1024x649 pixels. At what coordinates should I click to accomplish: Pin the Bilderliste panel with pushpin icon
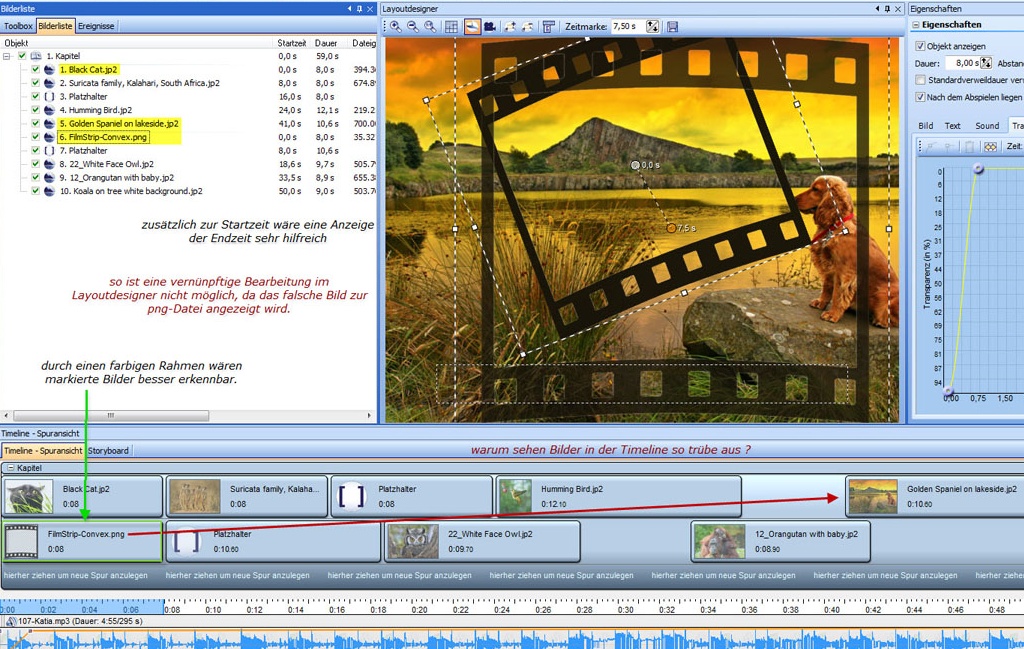pyautogui.click(x=360, y=8)
